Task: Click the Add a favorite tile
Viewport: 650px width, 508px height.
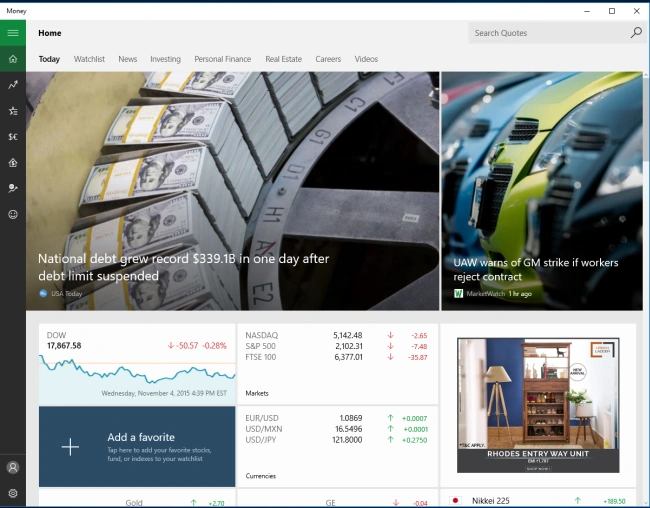Action: (137, 447)
